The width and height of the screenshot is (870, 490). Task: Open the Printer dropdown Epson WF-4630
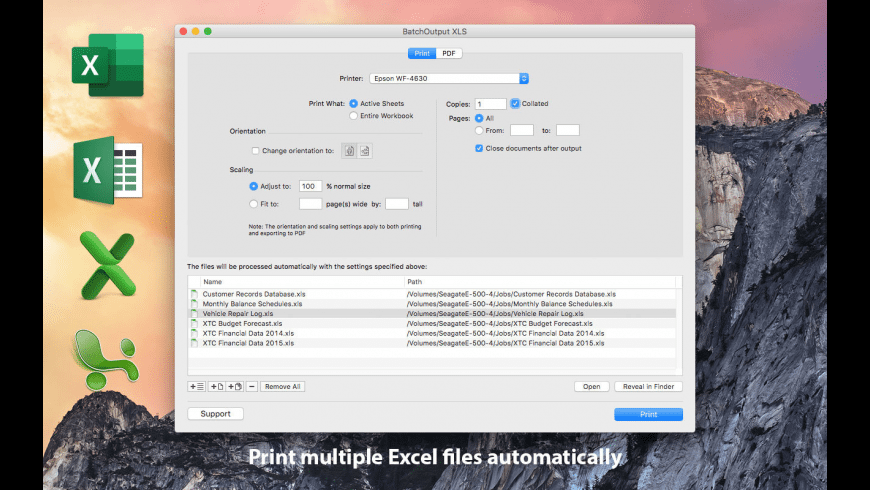pyautogui.click(x=449, y=78)
